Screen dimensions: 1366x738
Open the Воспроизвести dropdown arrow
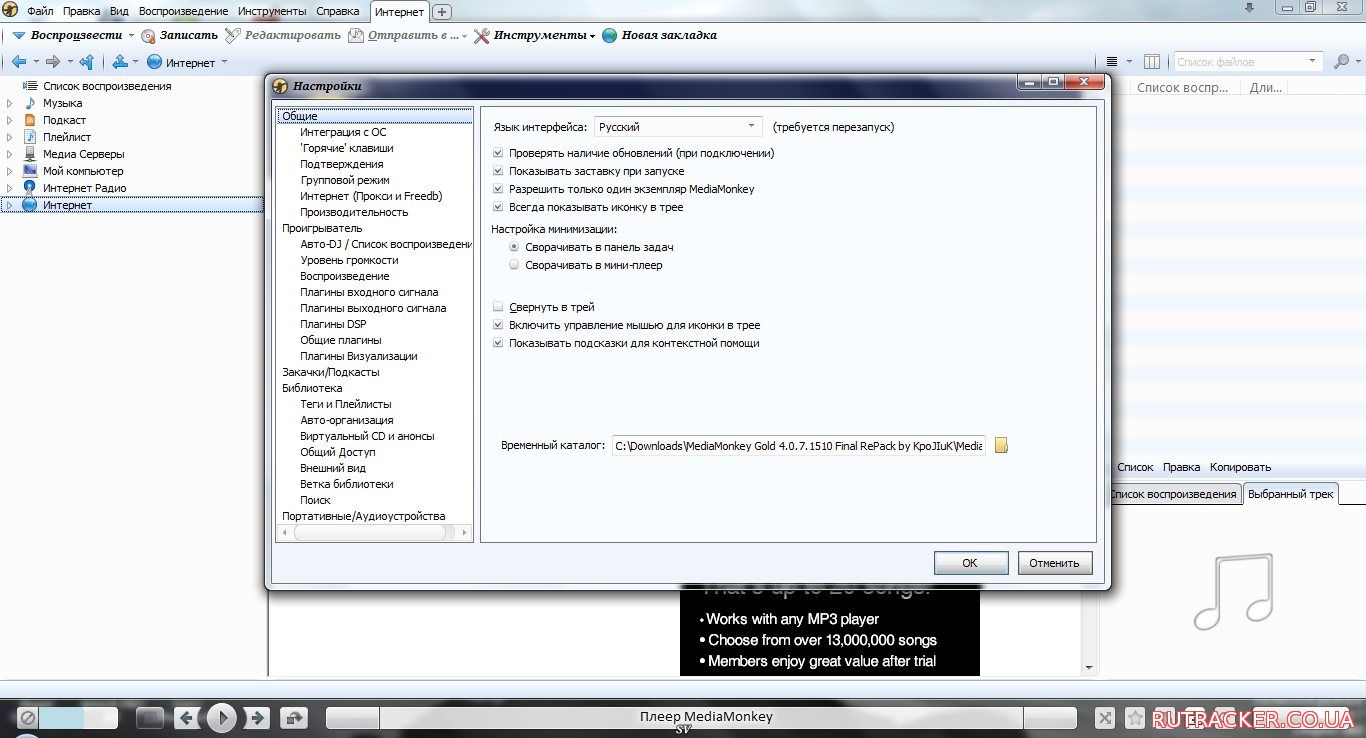[x=131, y=36]
